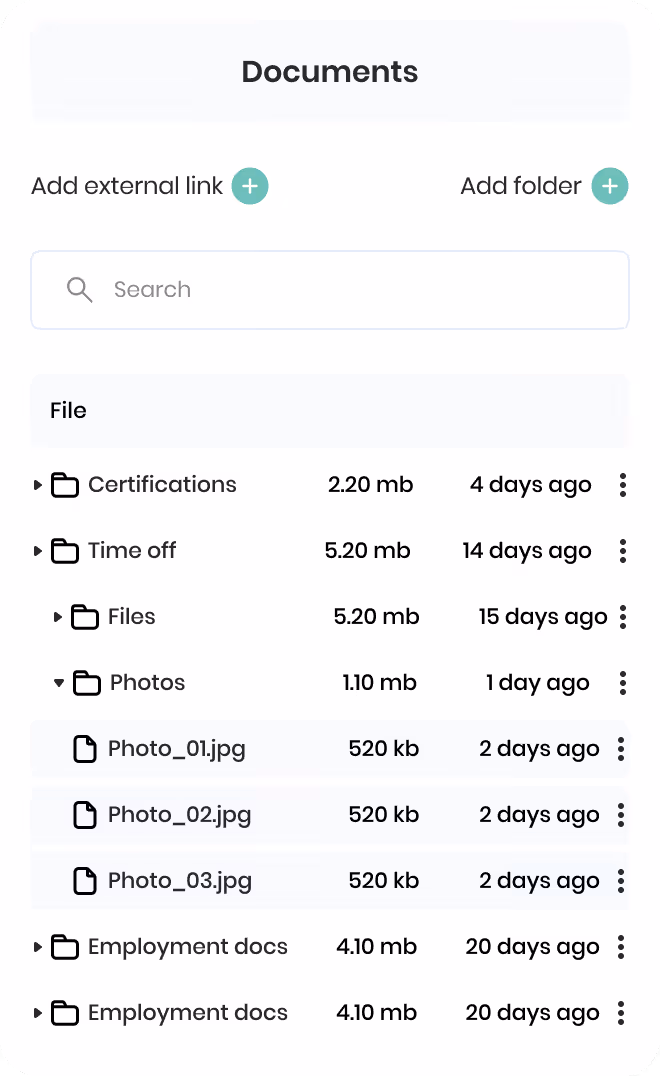Image resolution: width=660 pixels, height=1076 pixels.
Task: Click the Files folder icon
Action: [x=85, y=616]
